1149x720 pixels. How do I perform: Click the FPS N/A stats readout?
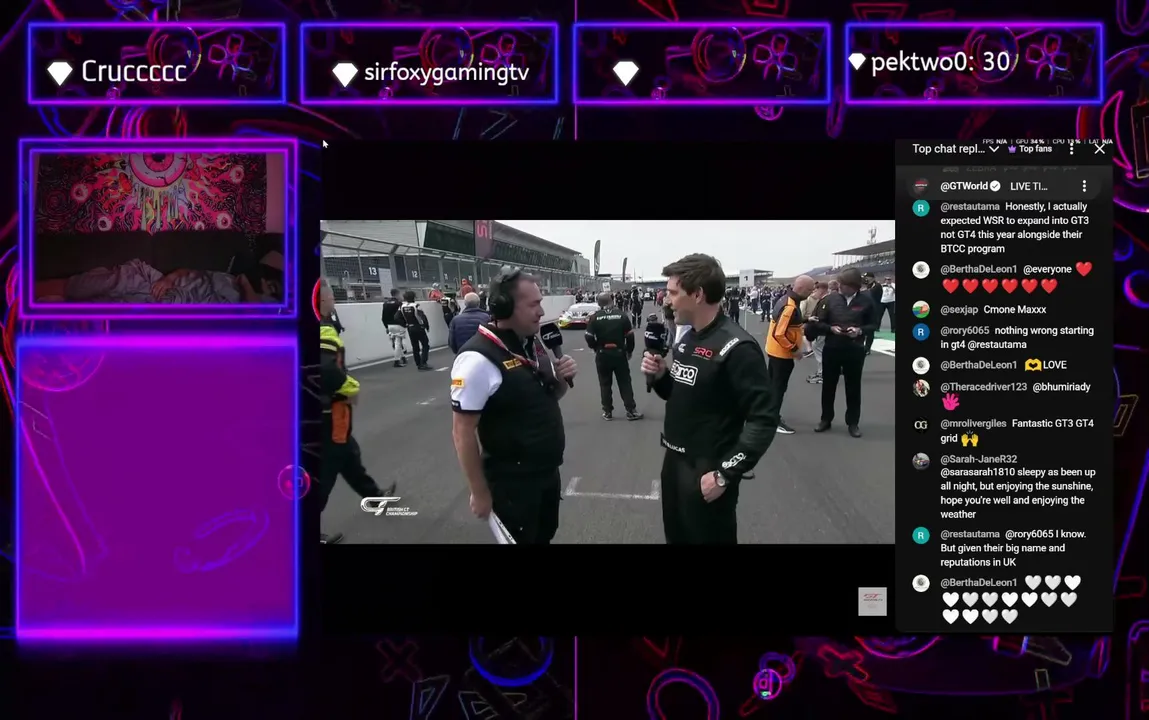coord(994,141)
